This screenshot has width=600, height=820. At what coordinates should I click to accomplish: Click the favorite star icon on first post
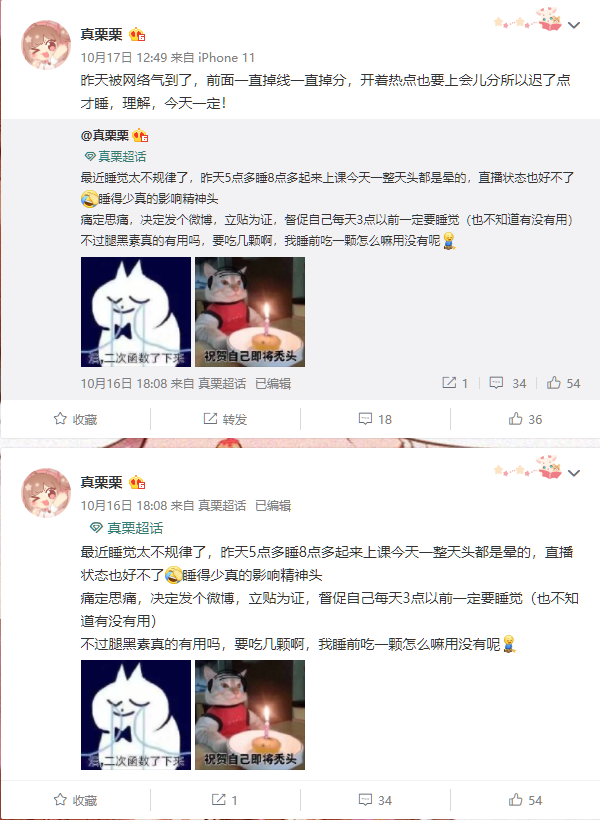(x=60, y=419)
